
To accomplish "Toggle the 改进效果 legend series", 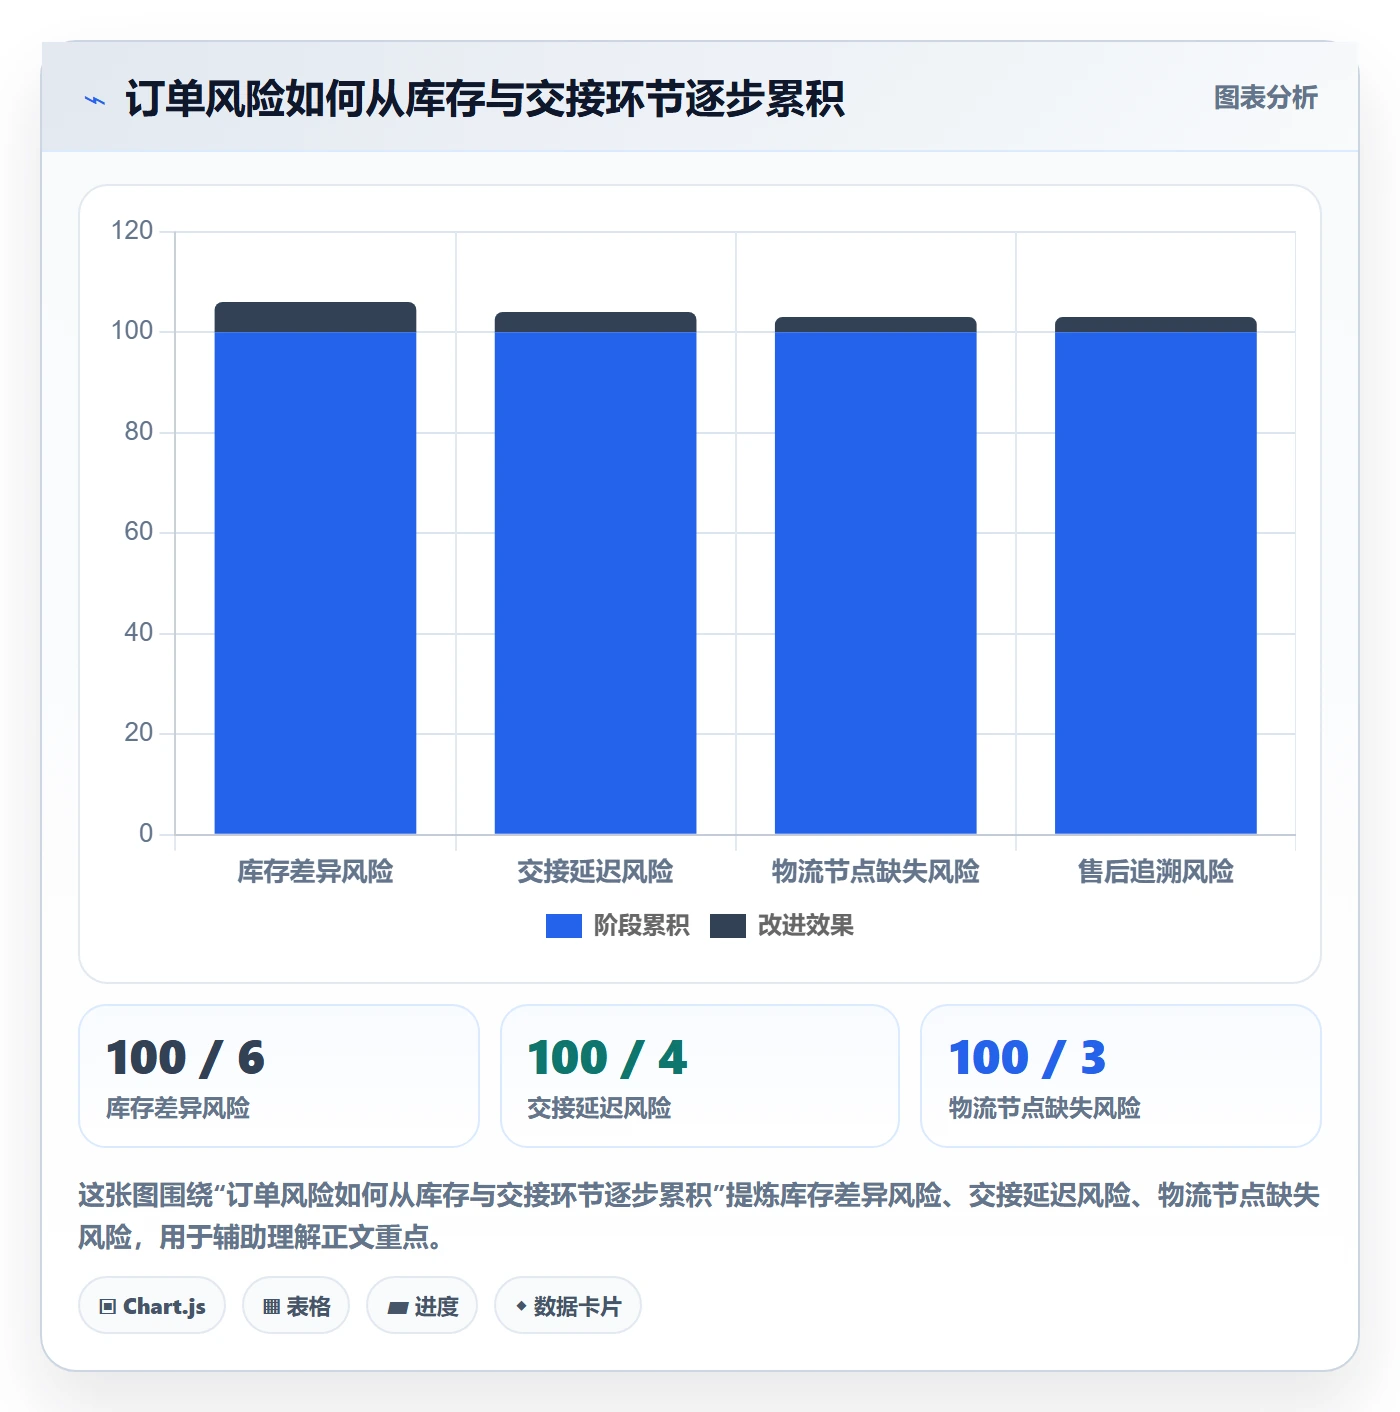I will click(x=782, y=926).
